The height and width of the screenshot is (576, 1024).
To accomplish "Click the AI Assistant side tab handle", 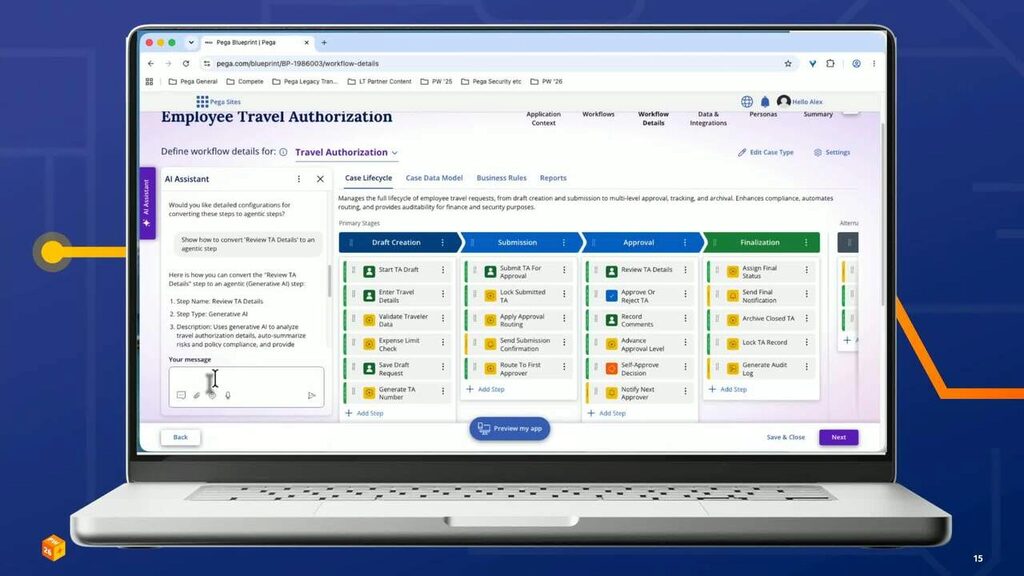I will pyautogui.click(x=147, y=203).
